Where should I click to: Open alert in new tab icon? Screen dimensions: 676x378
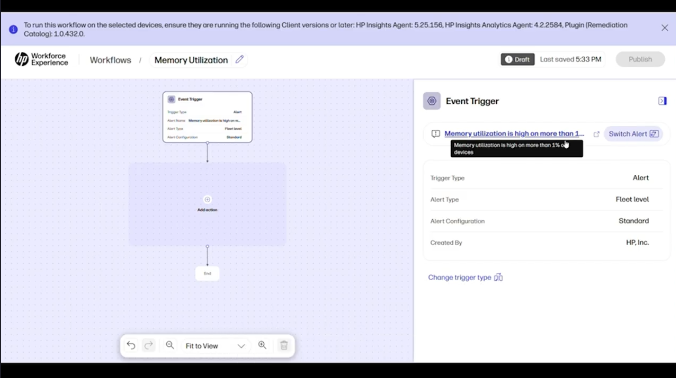click(596, 134)
